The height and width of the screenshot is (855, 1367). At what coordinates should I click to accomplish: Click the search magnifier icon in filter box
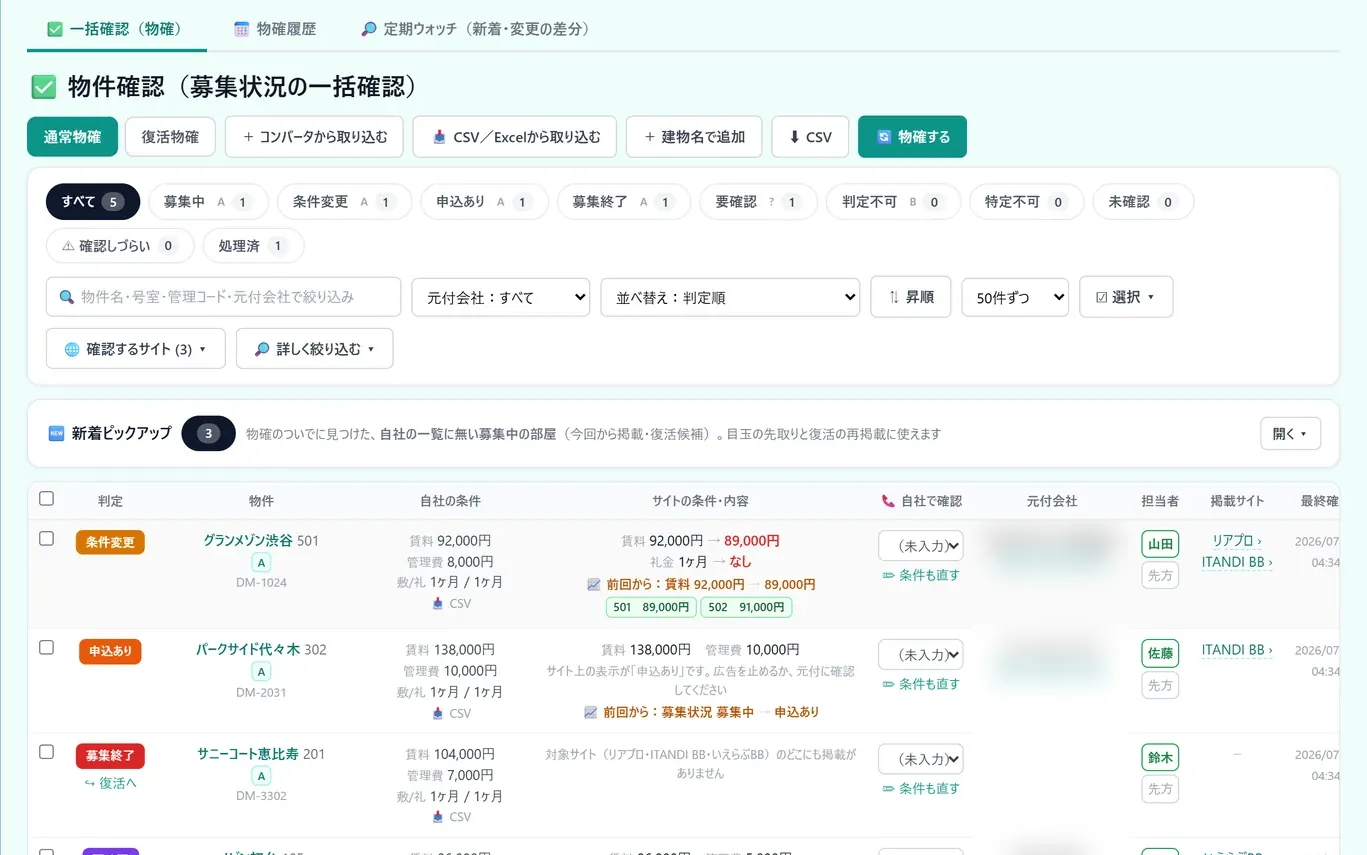(x=67, y=297)
